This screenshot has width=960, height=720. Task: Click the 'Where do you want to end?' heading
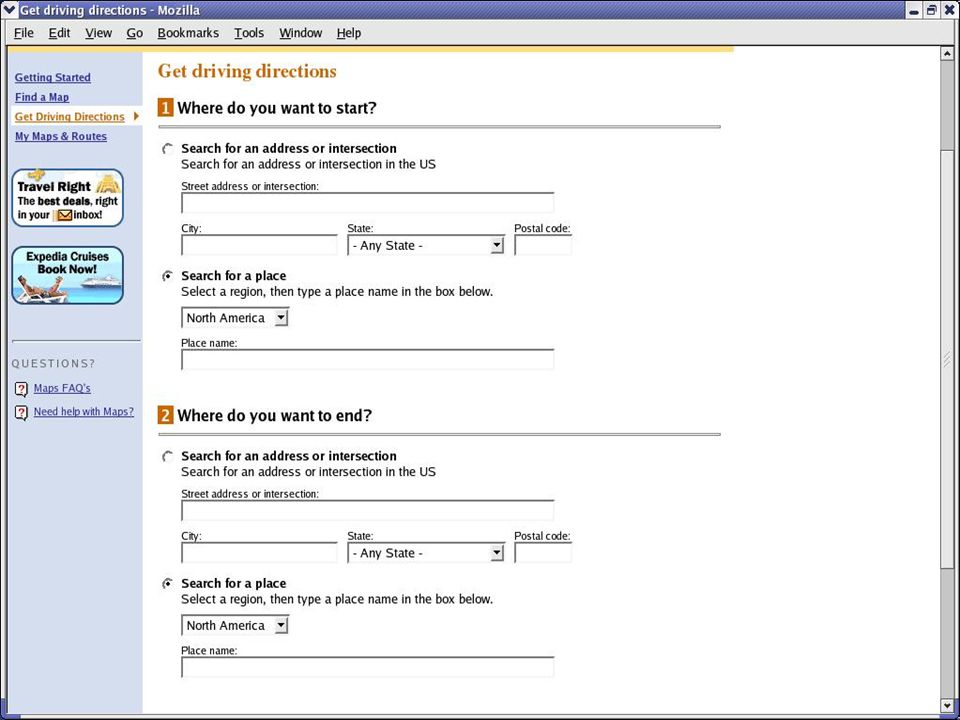click(274, 416)
